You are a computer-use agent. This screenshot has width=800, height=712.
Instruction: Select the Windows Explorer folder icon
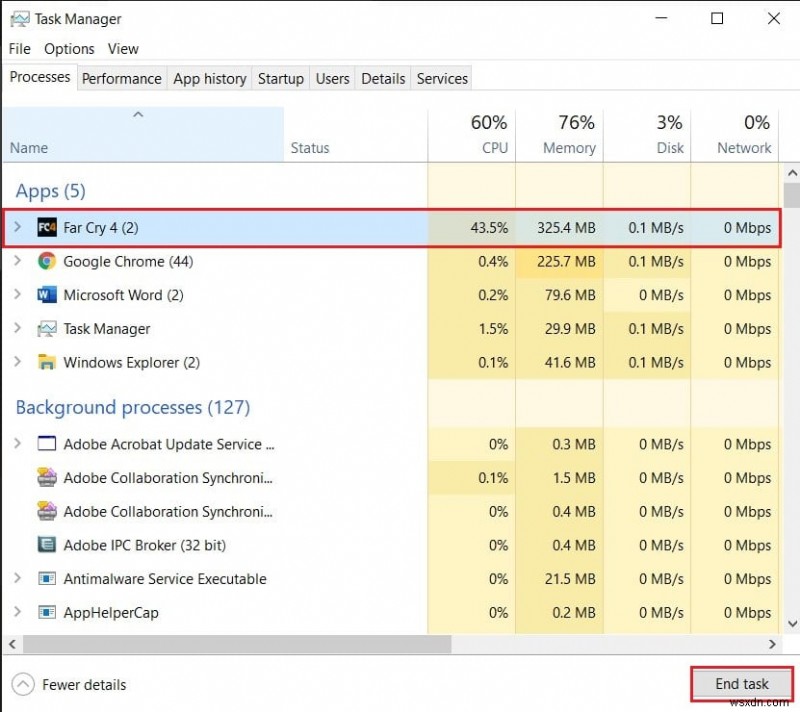[46, 362]
